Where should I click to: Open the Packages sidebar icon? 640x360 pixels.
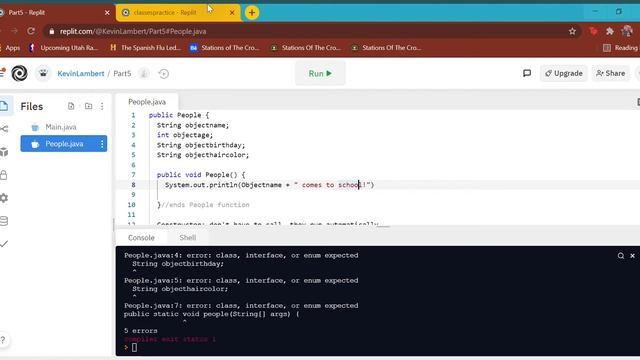[4, 152]
